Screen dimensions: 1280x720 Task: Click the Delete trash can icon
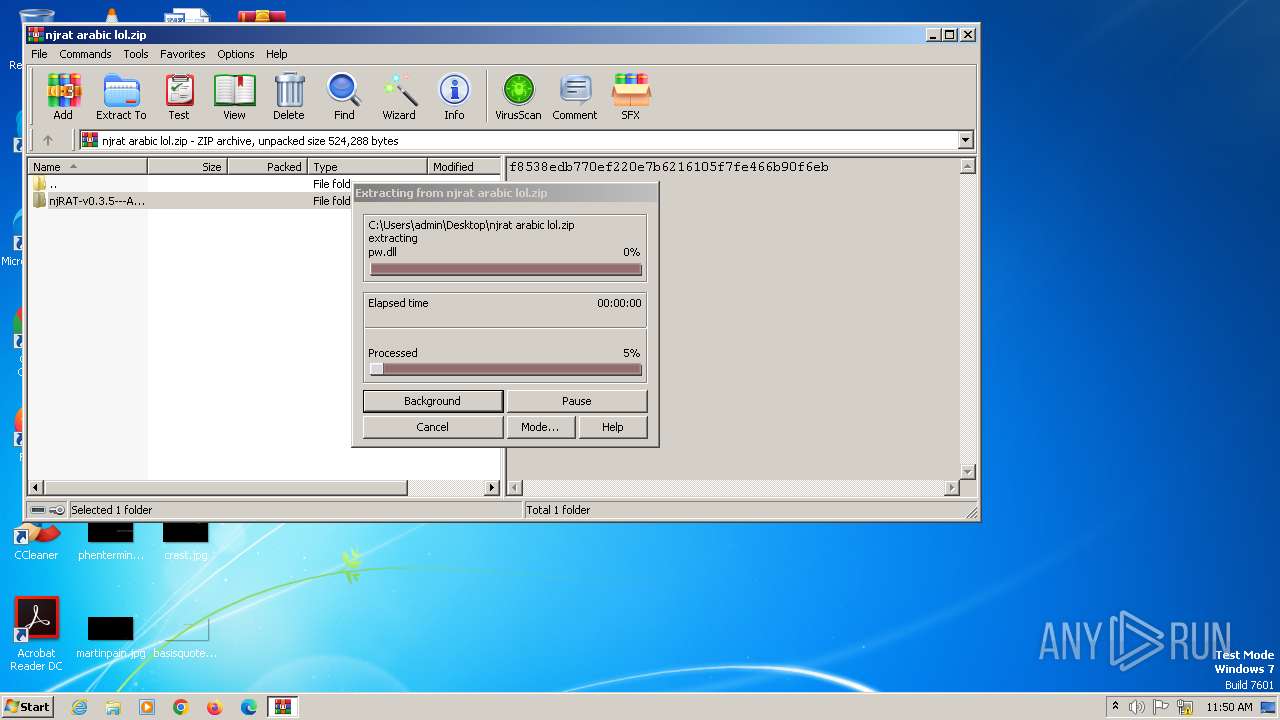point(289,97)
